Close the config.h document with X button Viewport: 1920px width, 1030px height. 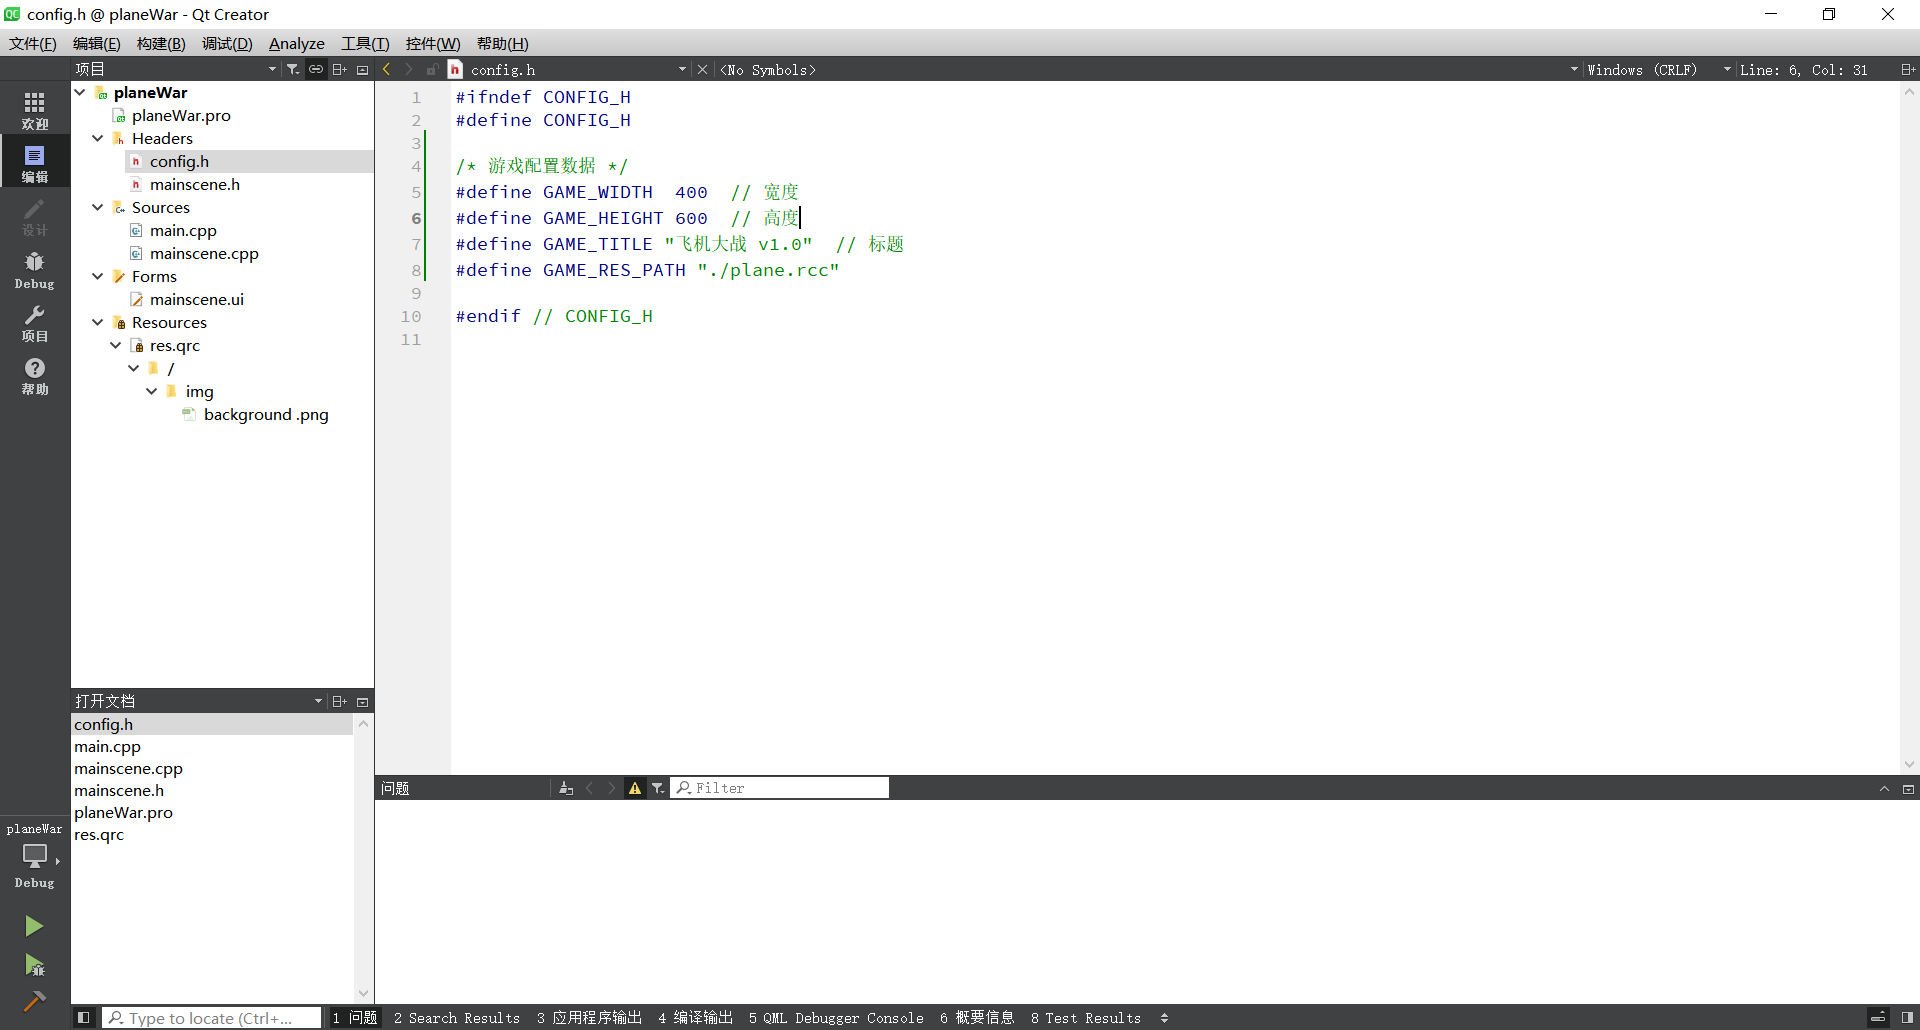point(702,69)
